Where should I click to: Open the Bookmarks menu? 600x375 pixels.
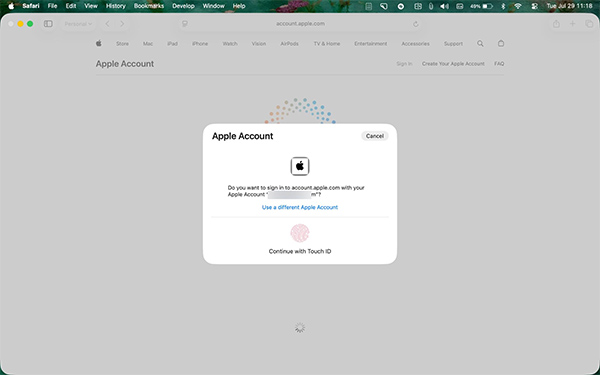pos(149,6)
